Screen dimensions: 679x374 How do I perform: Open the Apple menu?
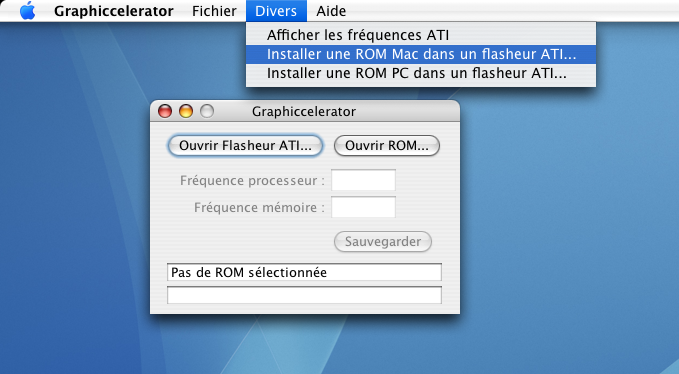[x=28, y=10]
